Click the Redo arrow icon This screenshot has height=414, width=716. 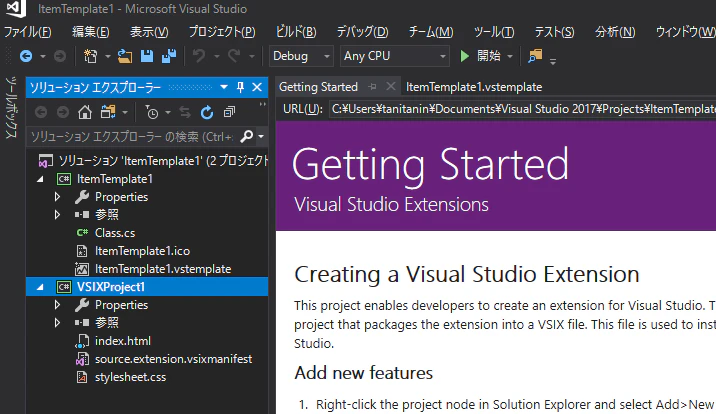click(234, 56)
